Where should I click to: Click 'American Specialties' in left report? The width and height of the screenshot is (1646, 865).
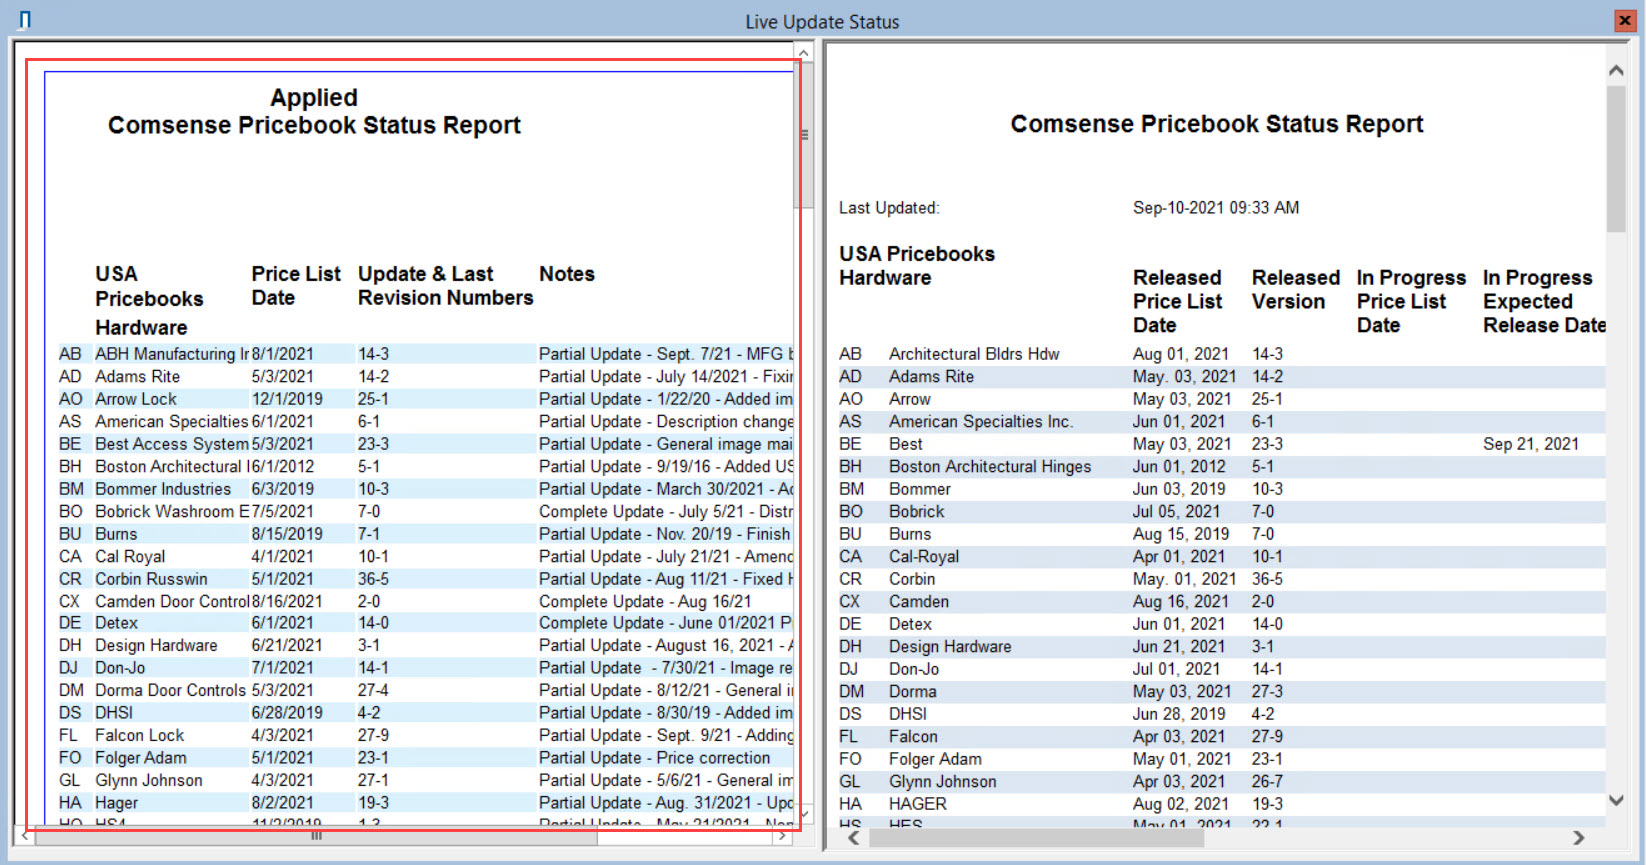tap(171, 422)
